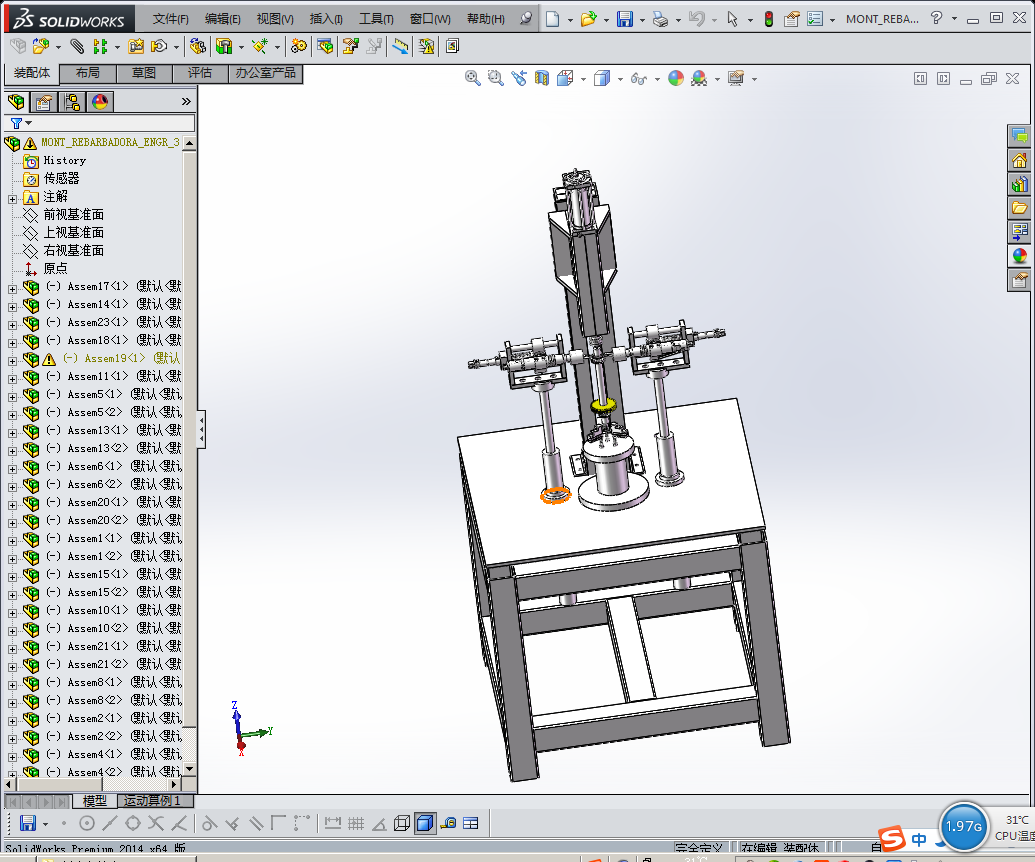
Task: Click the Edit Appearance color ball
Action: click(x=676, y=78)
